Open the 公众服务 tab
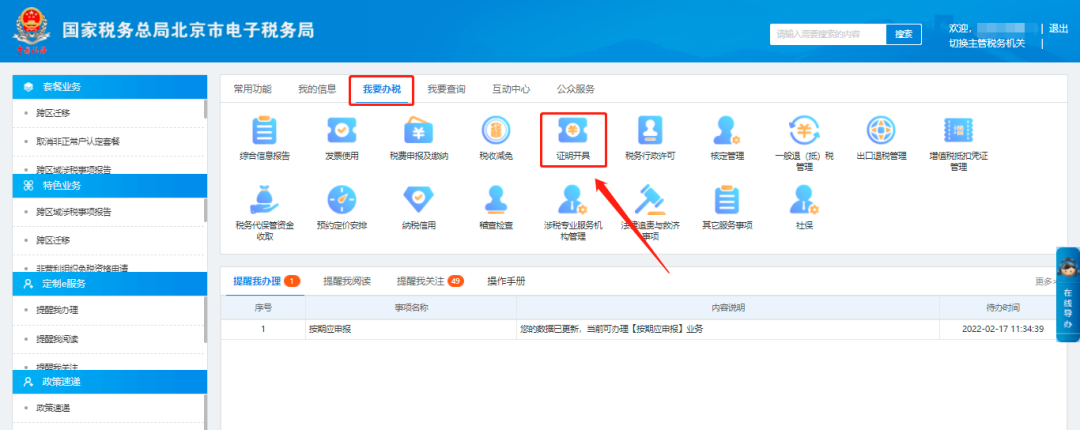Image resolution: width=1080 pixels, height=430 pixels. click(x=576, y=89)
